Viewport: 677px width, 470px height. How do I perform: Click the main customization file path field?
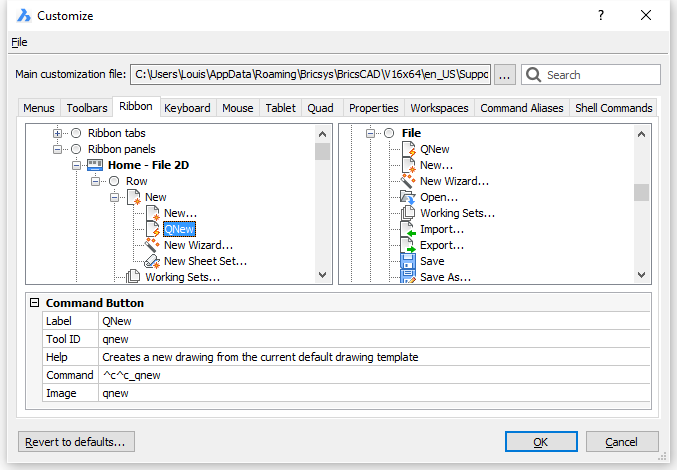pyautogui.click(x=310, y=75)
